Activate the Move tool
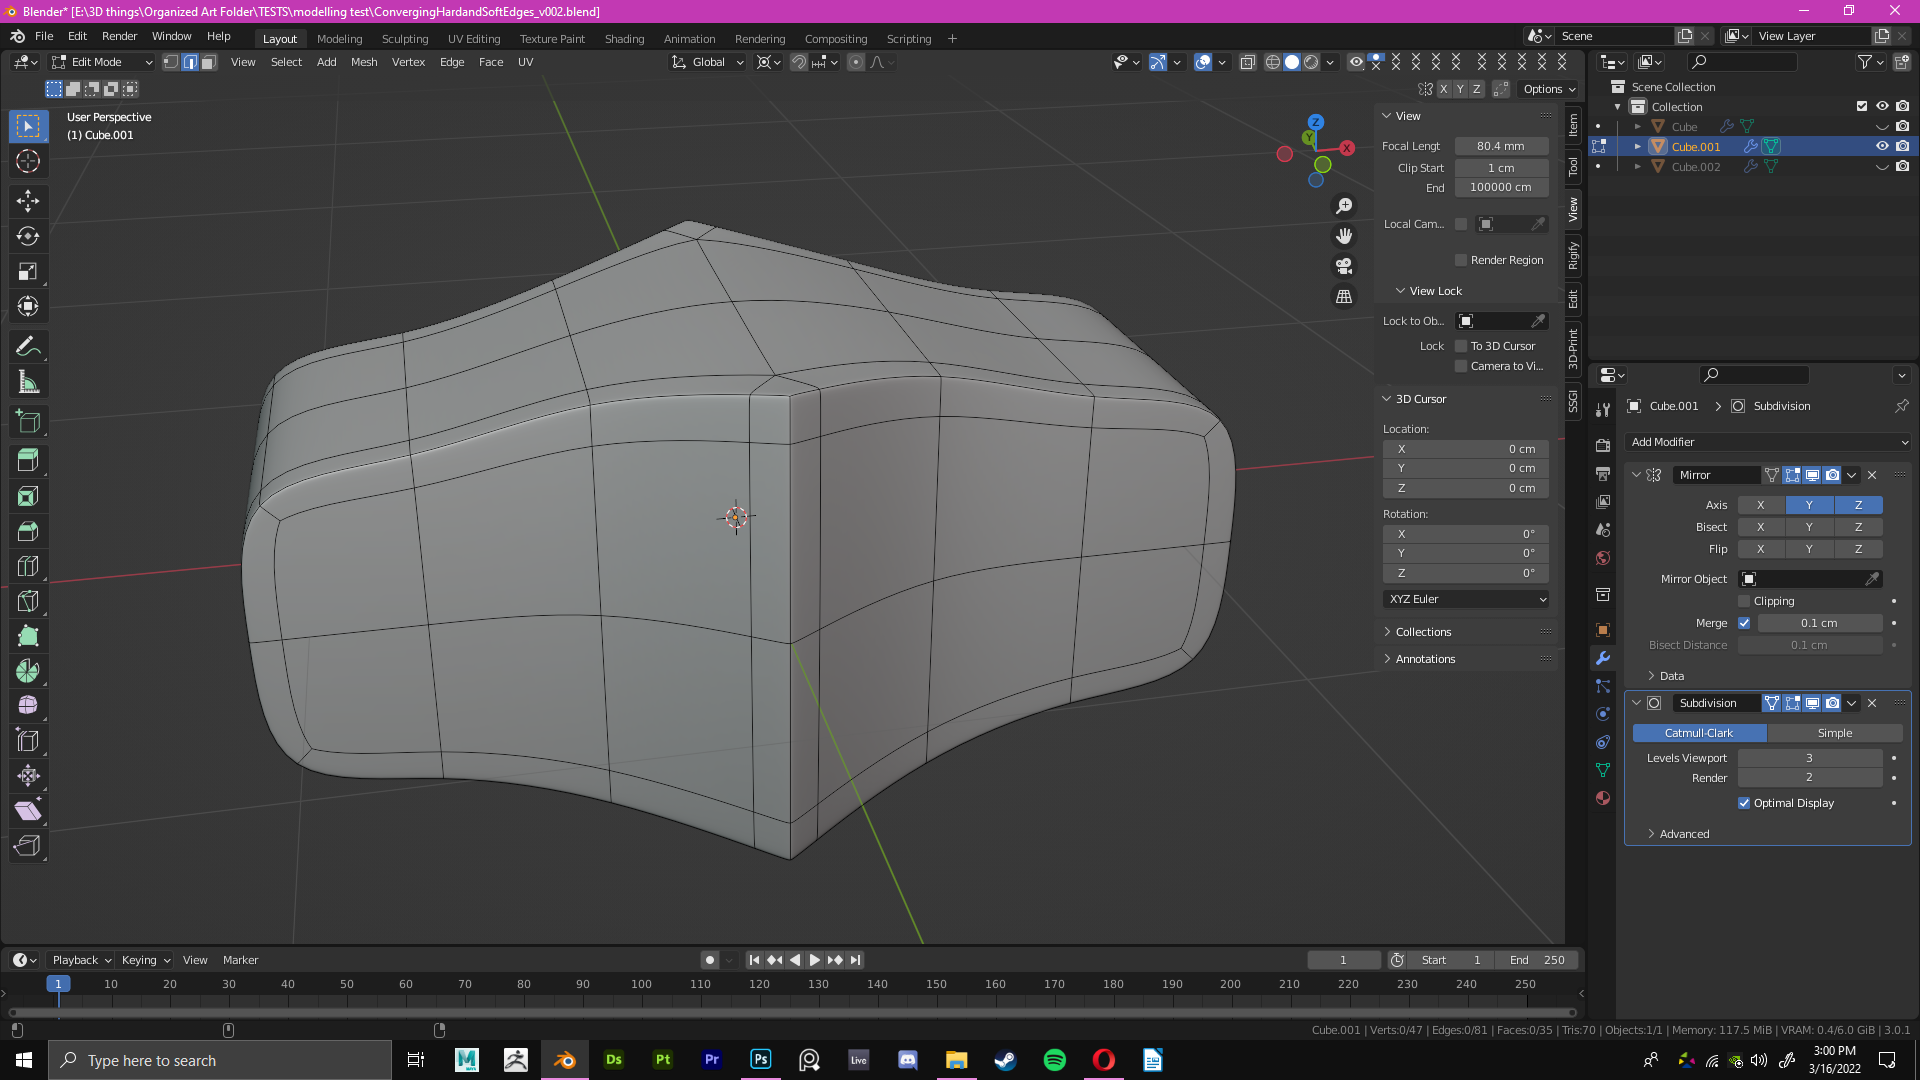 (28, 201)
